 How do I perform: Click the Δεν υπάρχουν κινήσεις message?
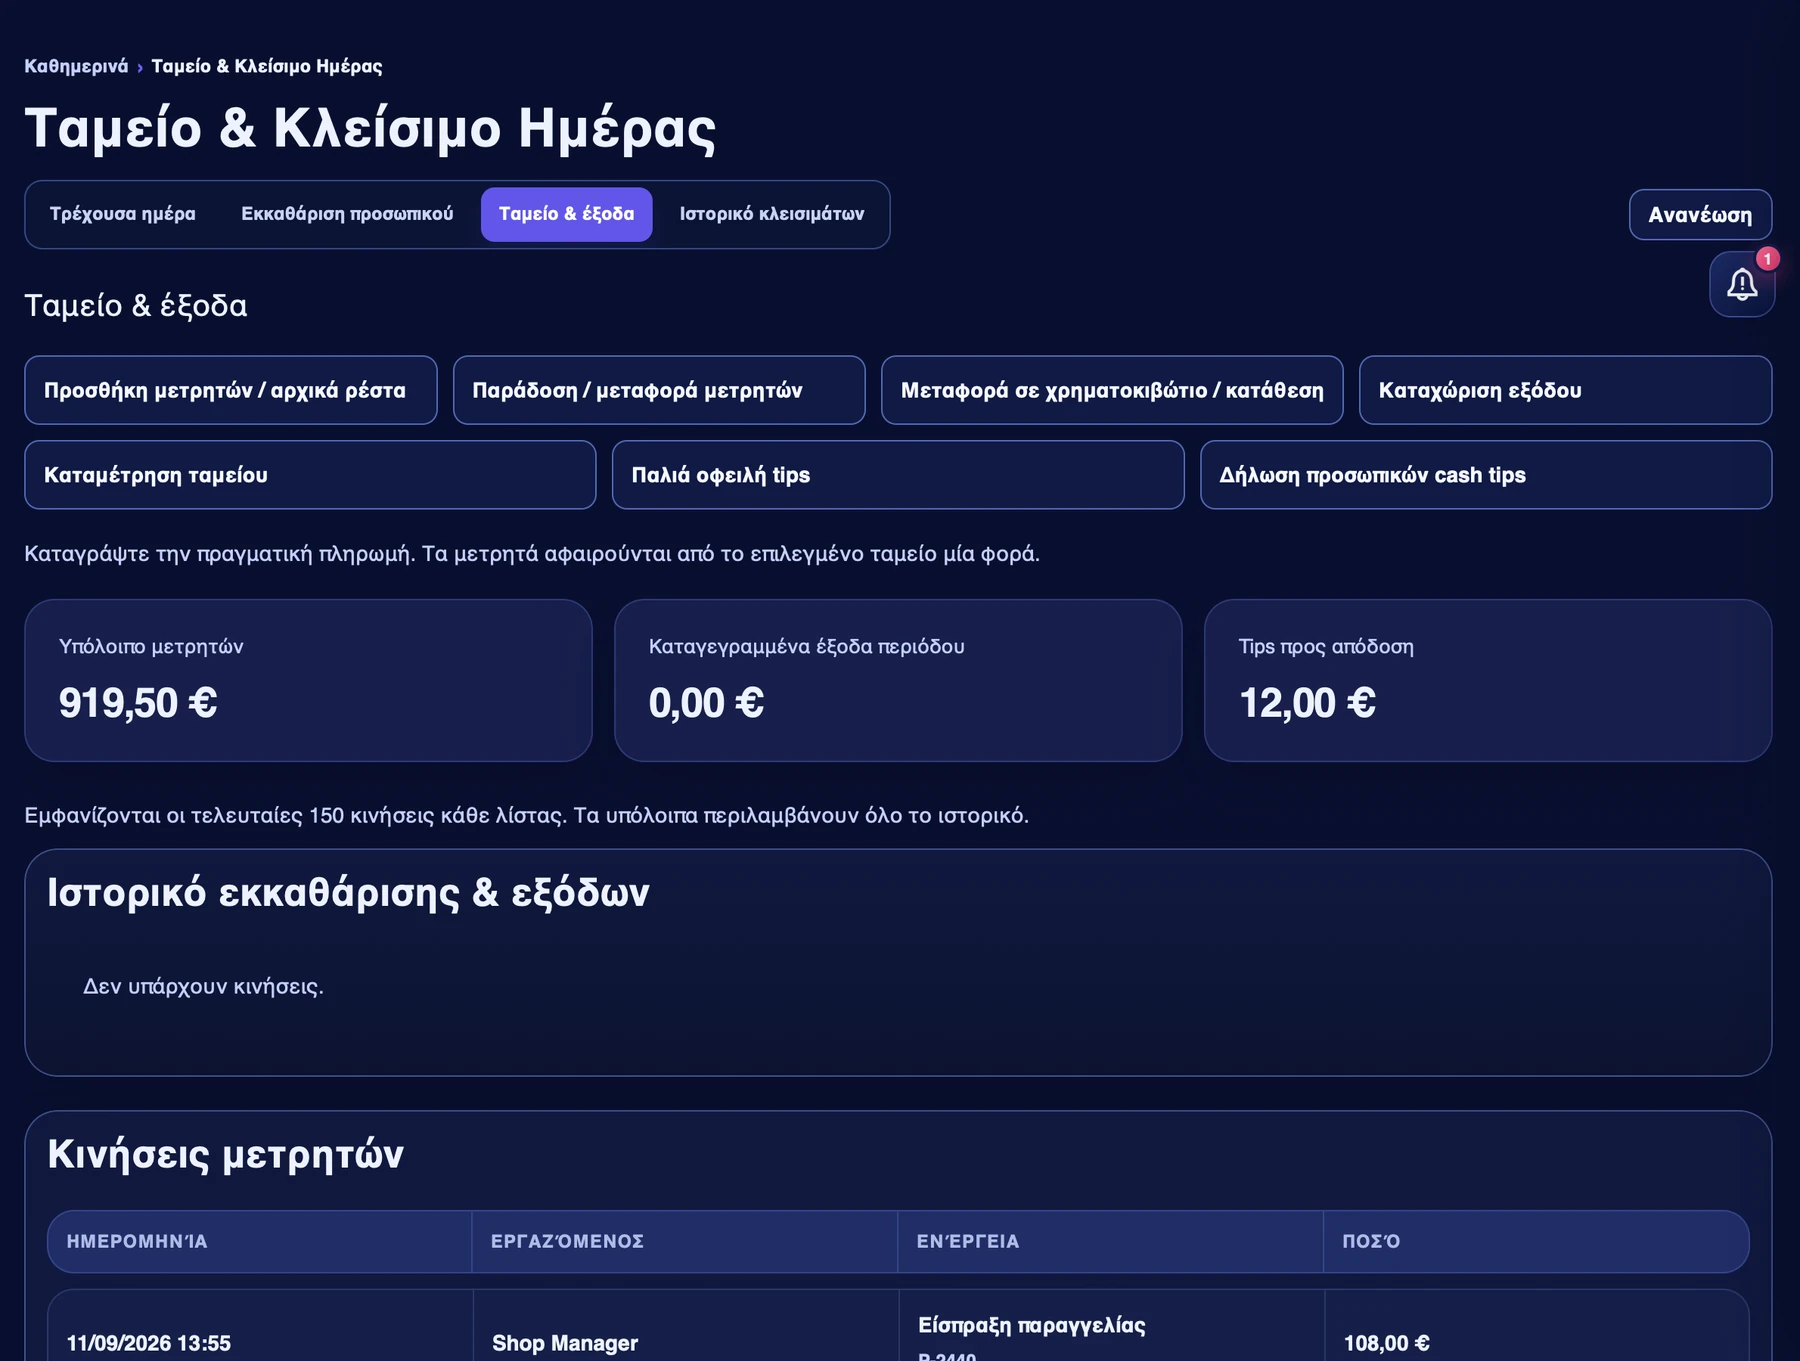pyautogui.click(x=203, y=987)
